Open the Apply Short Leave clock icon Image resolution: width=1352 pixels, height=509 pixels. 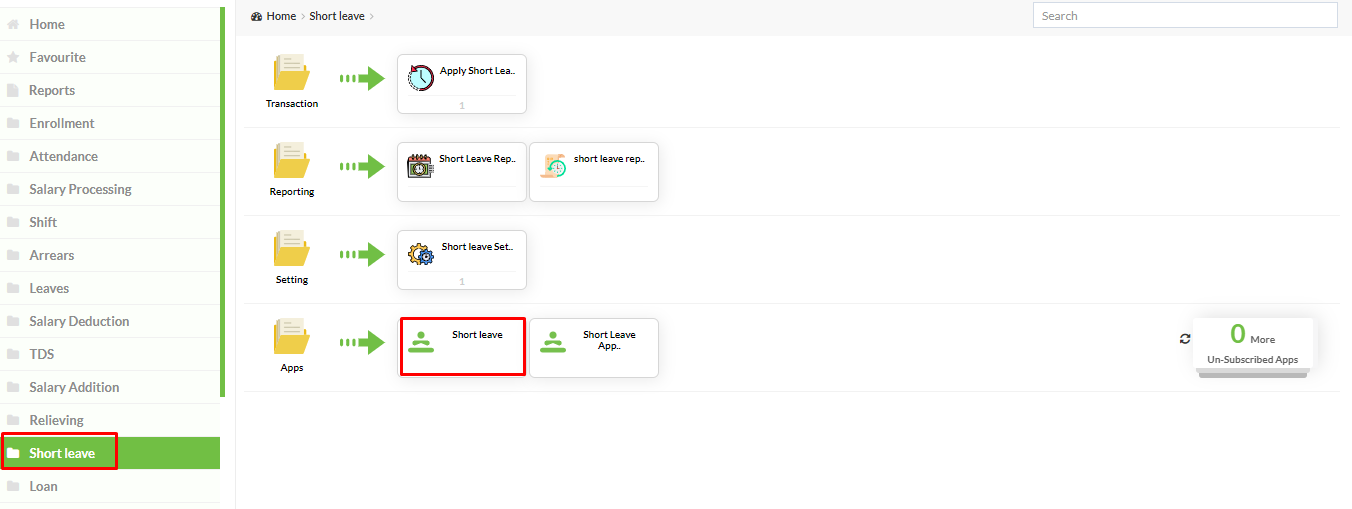pos(421,78)
